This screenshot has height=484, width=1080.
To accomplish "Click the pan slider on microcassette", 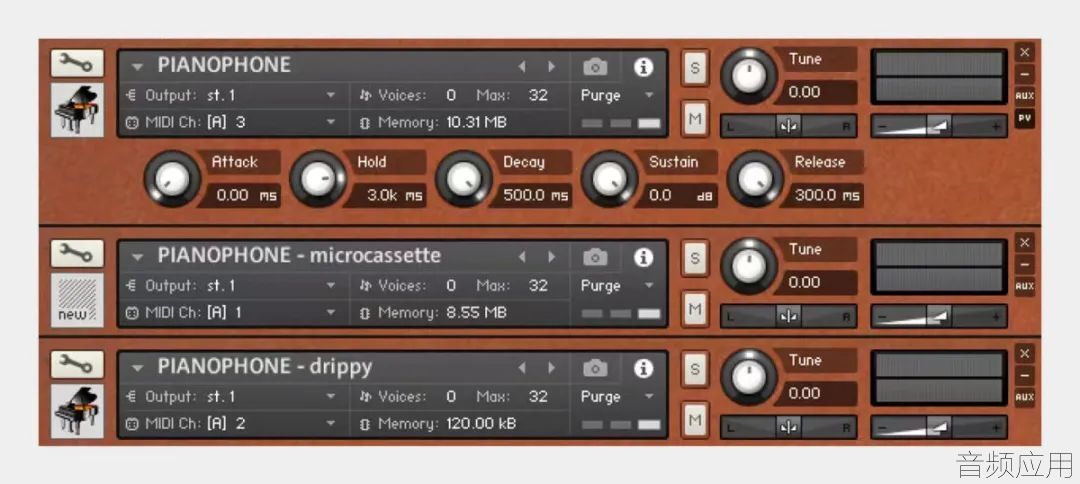I will coord(789,316).
